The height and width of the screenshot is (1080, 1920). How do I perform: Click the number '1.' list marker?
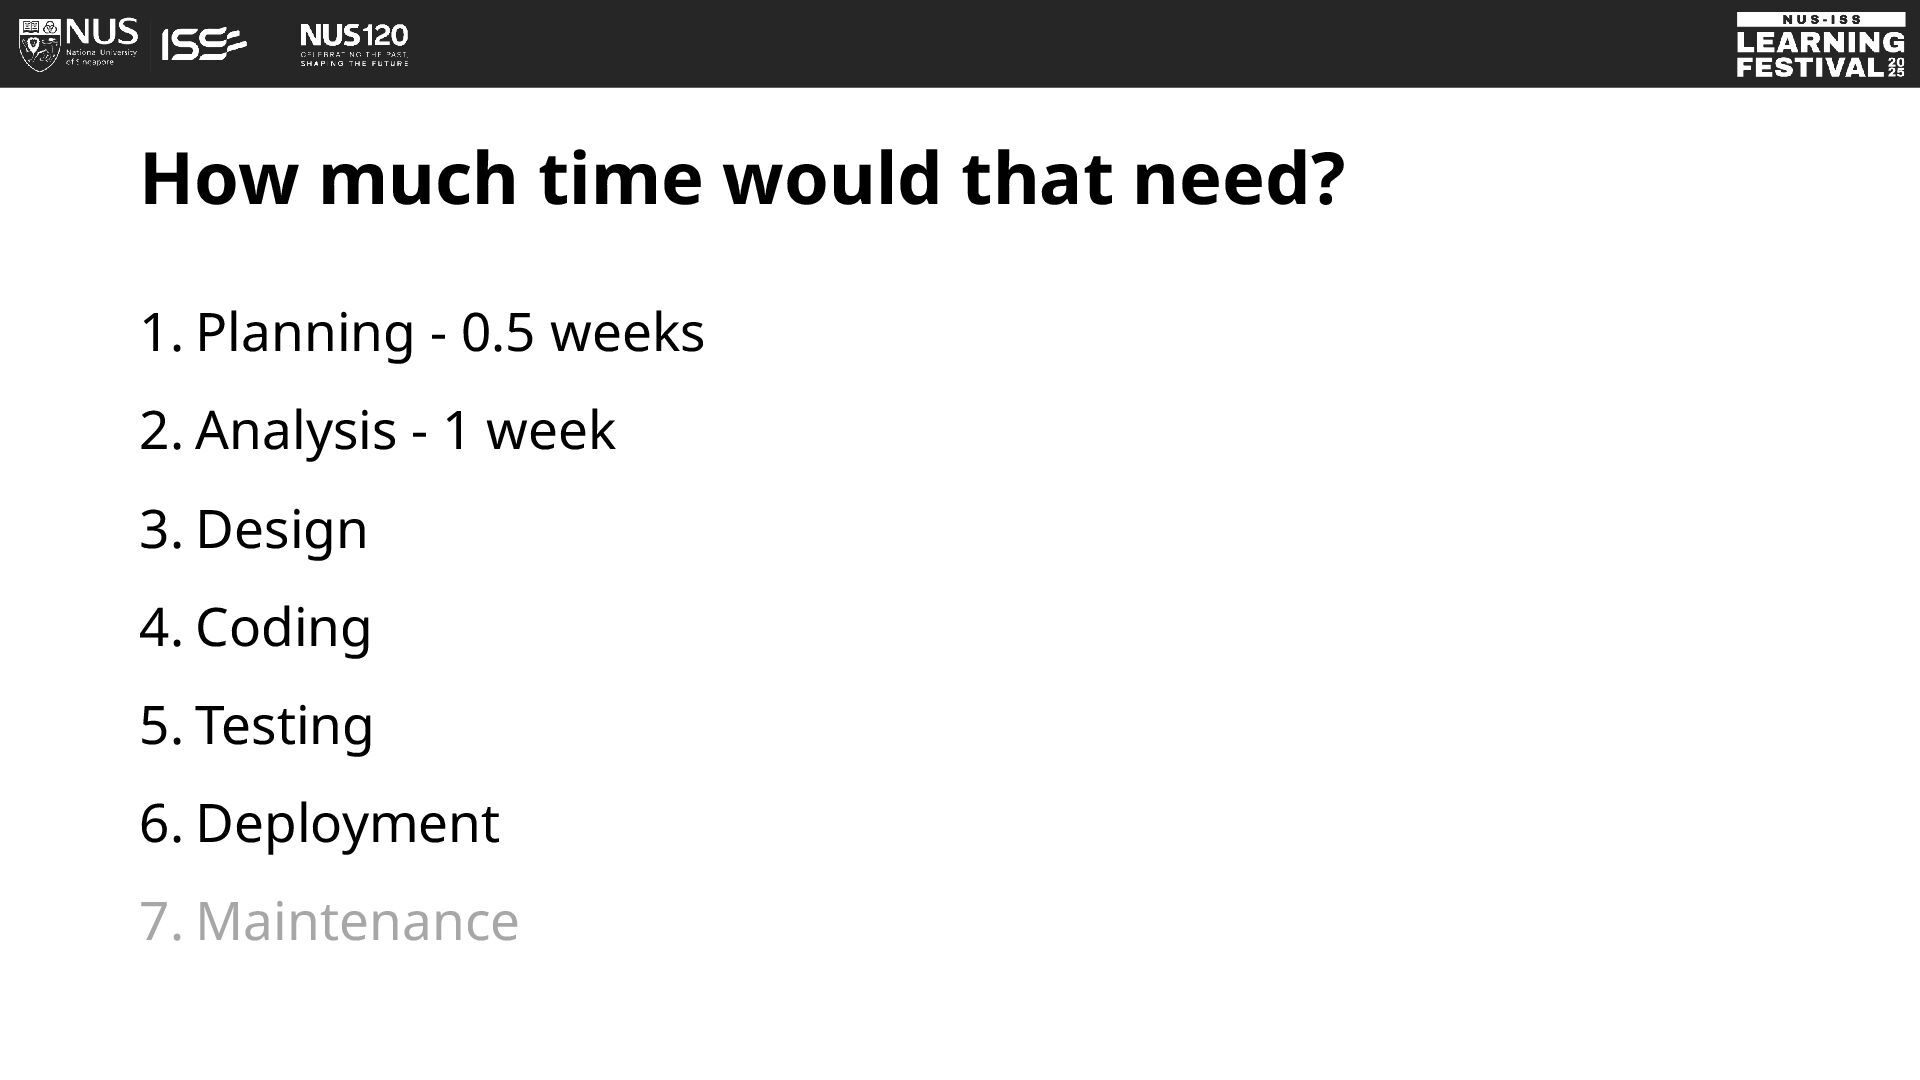click(161, 332)
